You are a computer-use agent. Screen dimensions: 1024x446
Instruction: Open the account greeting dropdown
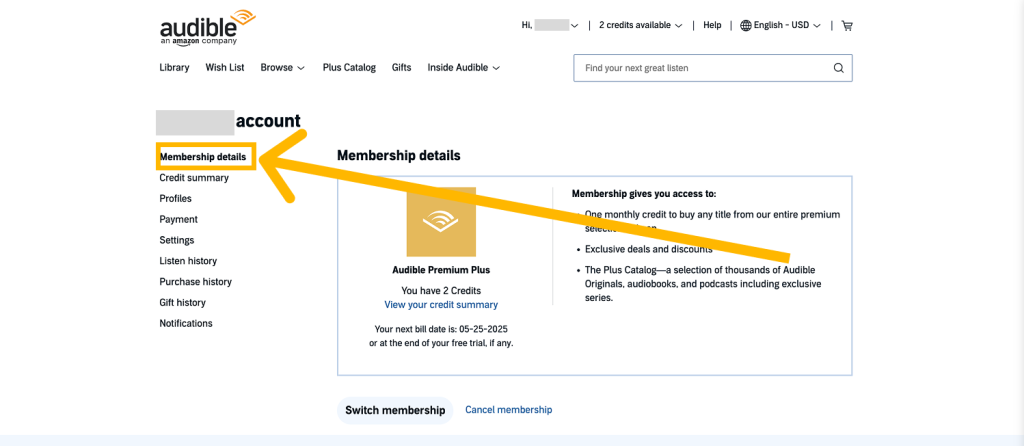550,25
